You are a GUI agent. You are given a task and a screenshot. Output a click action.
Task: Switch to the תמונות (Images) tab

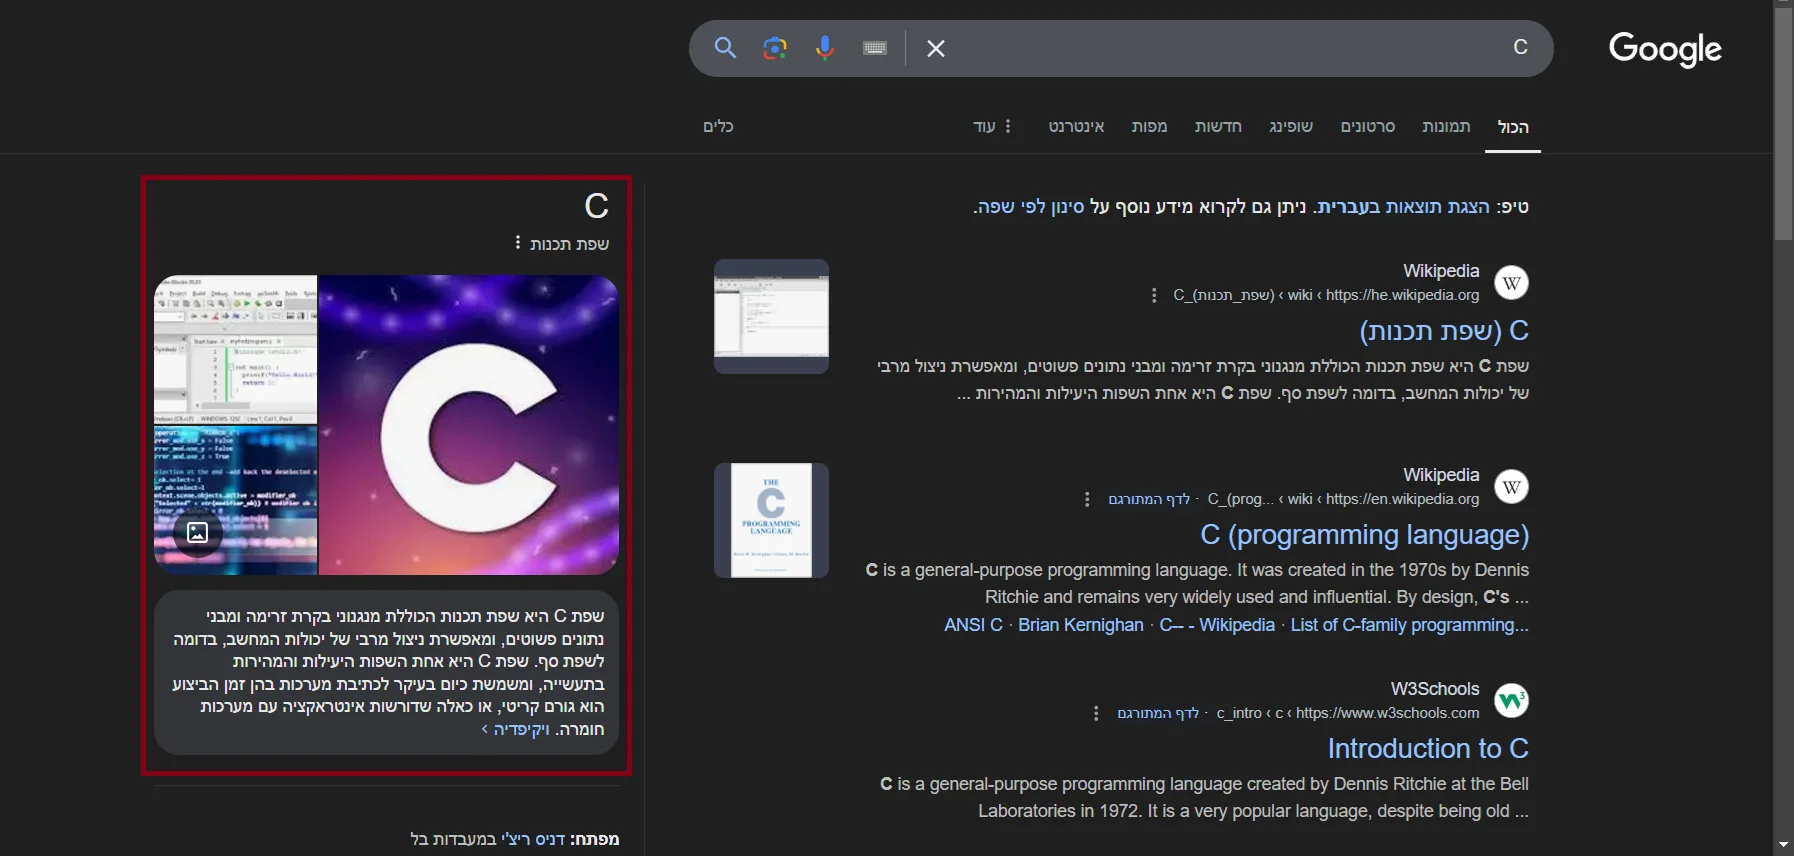1446,126
